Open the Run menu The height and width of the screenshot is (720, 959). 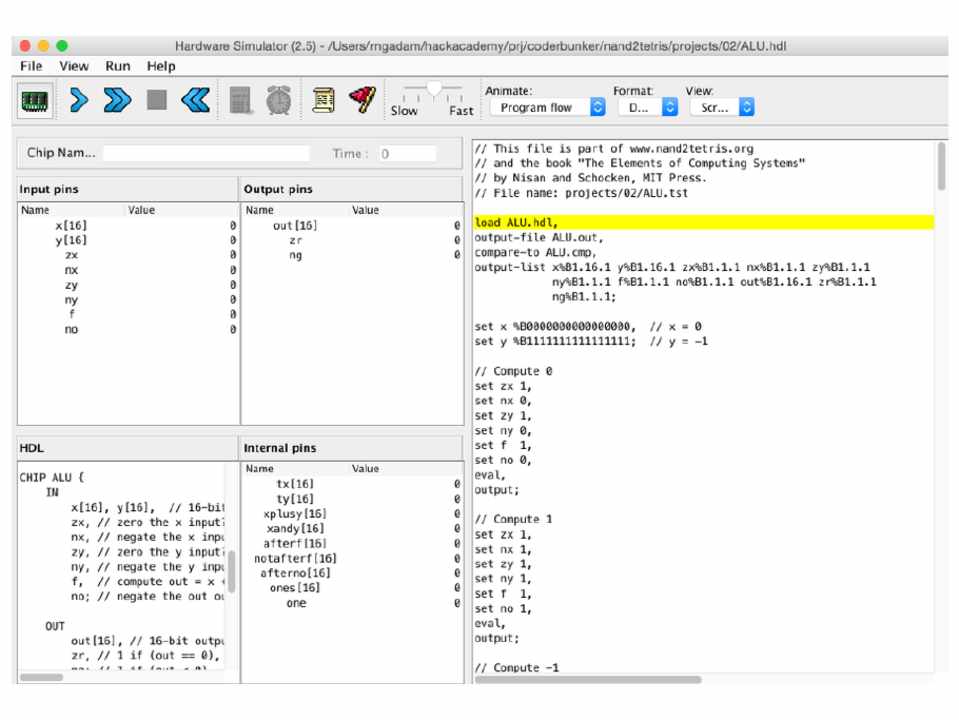tap(117, 66)
